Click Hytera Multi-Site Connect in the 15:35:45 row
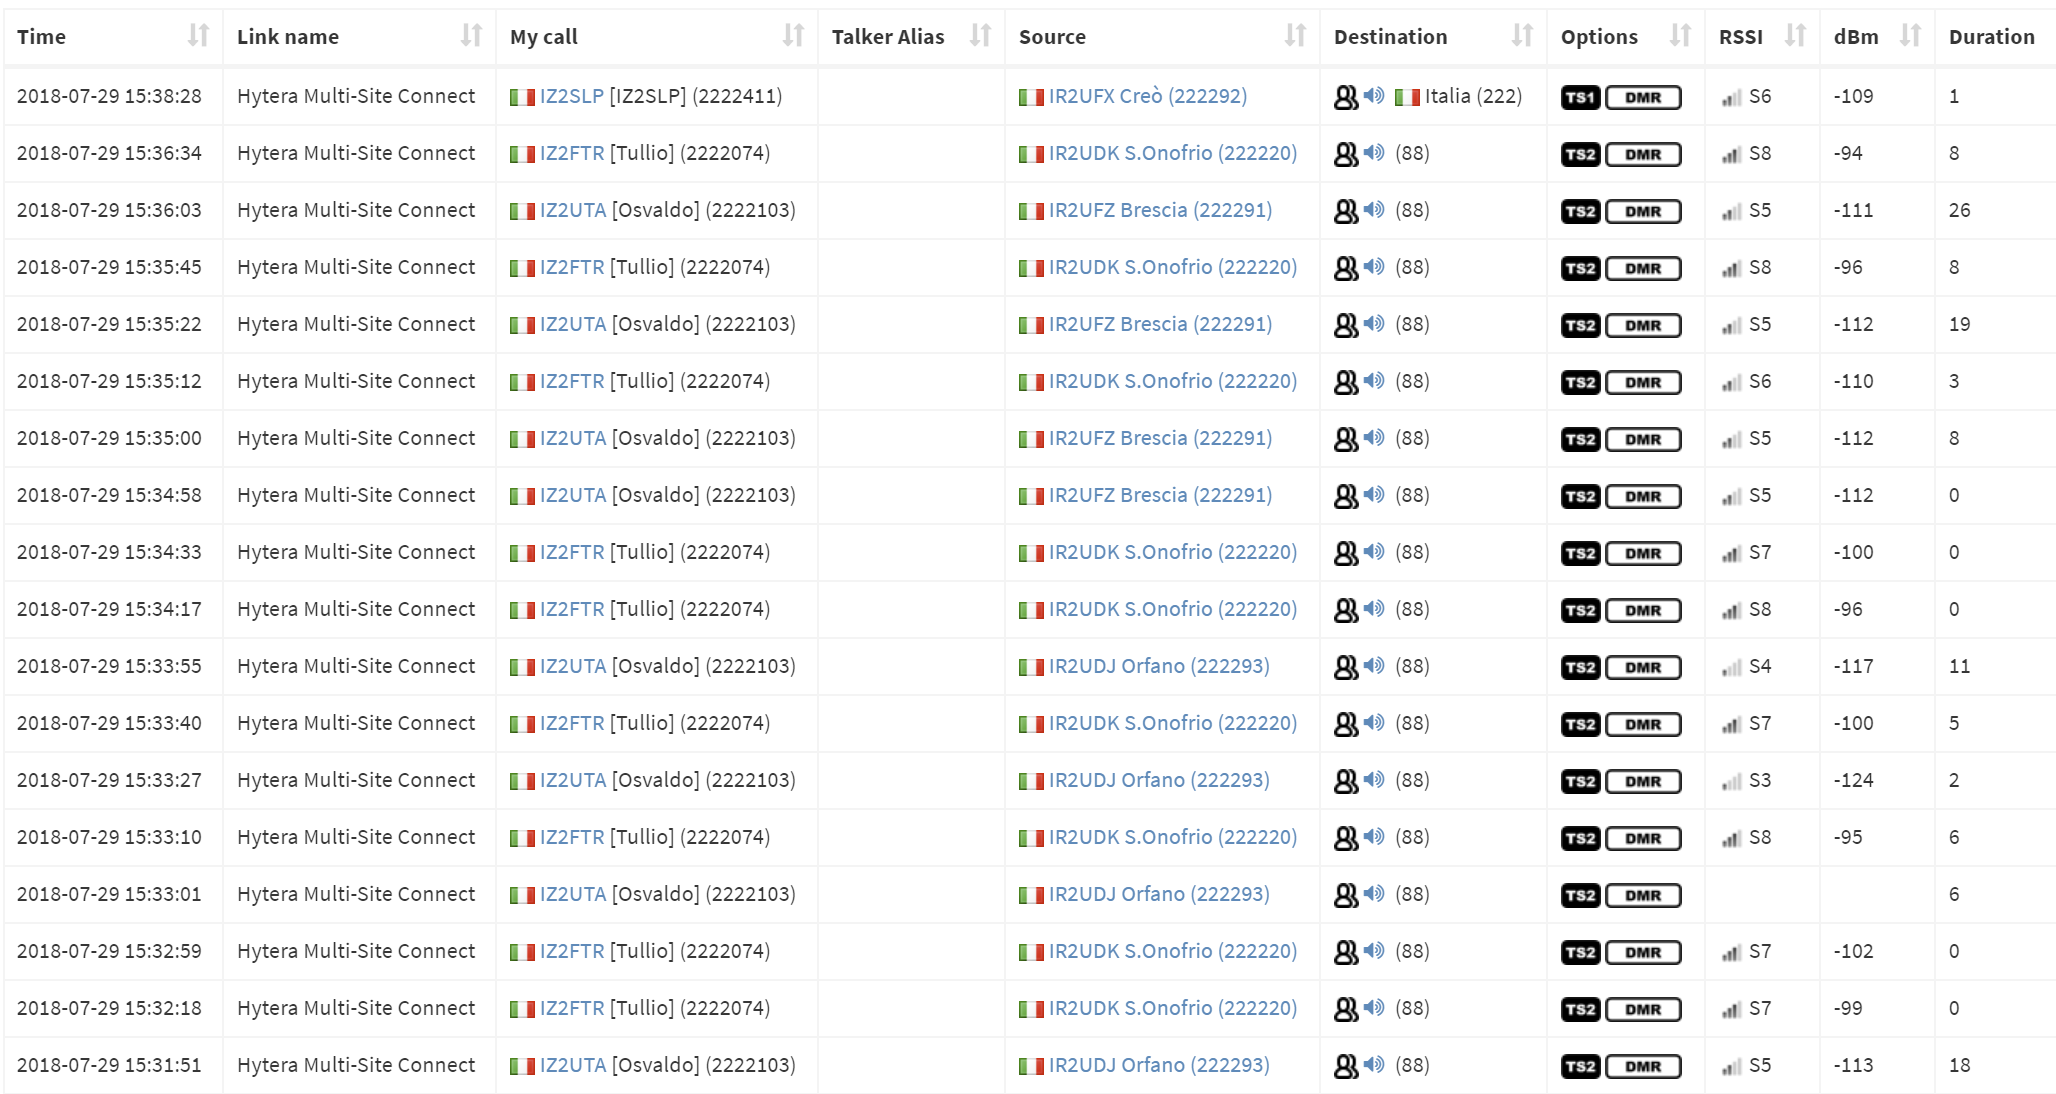 pos(356,267)
